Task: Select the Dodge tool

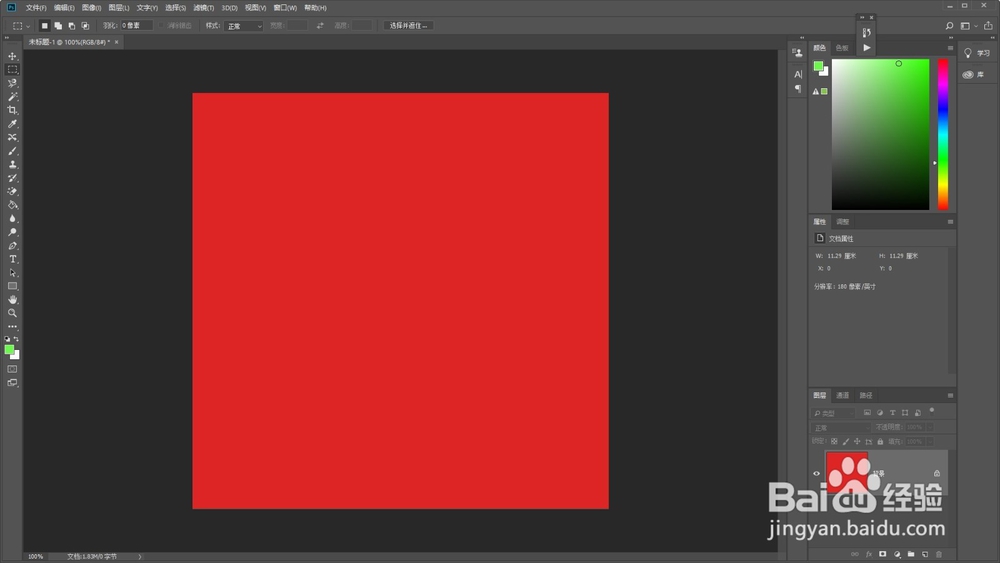Action: (x=12, y=232)
